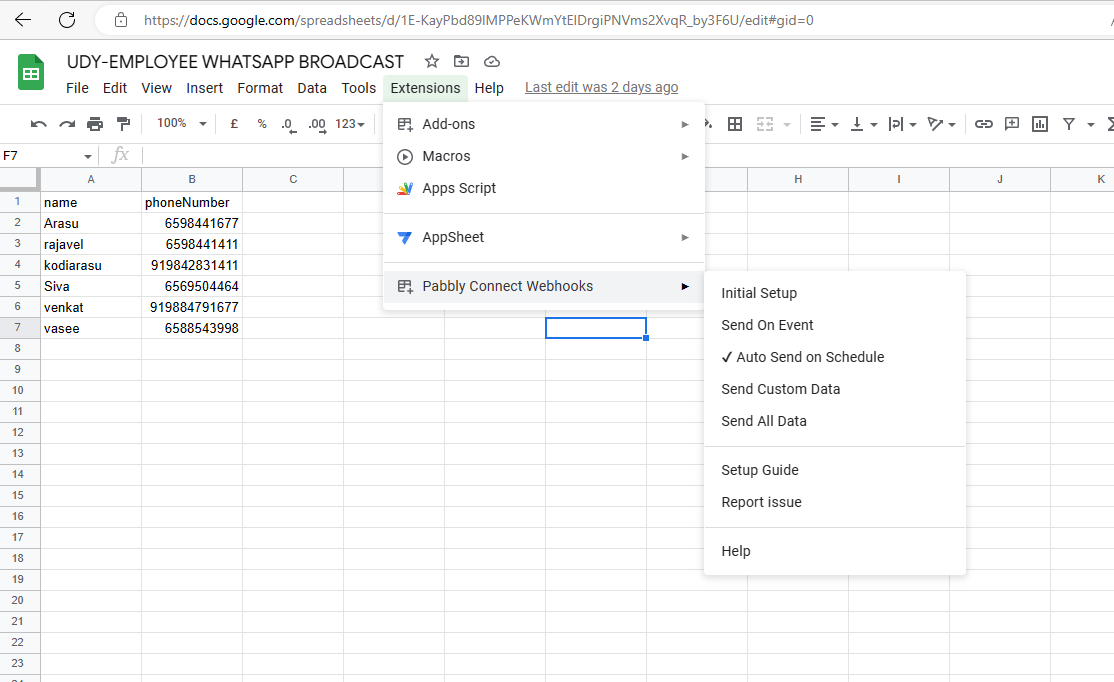Move document using the folder icon
1114x682 pixels.
click(x=461, y=62)
